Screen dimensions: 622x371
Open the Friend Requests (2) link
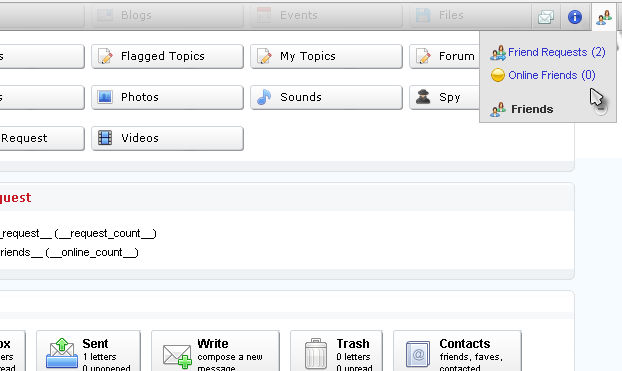tap(557, 52)
